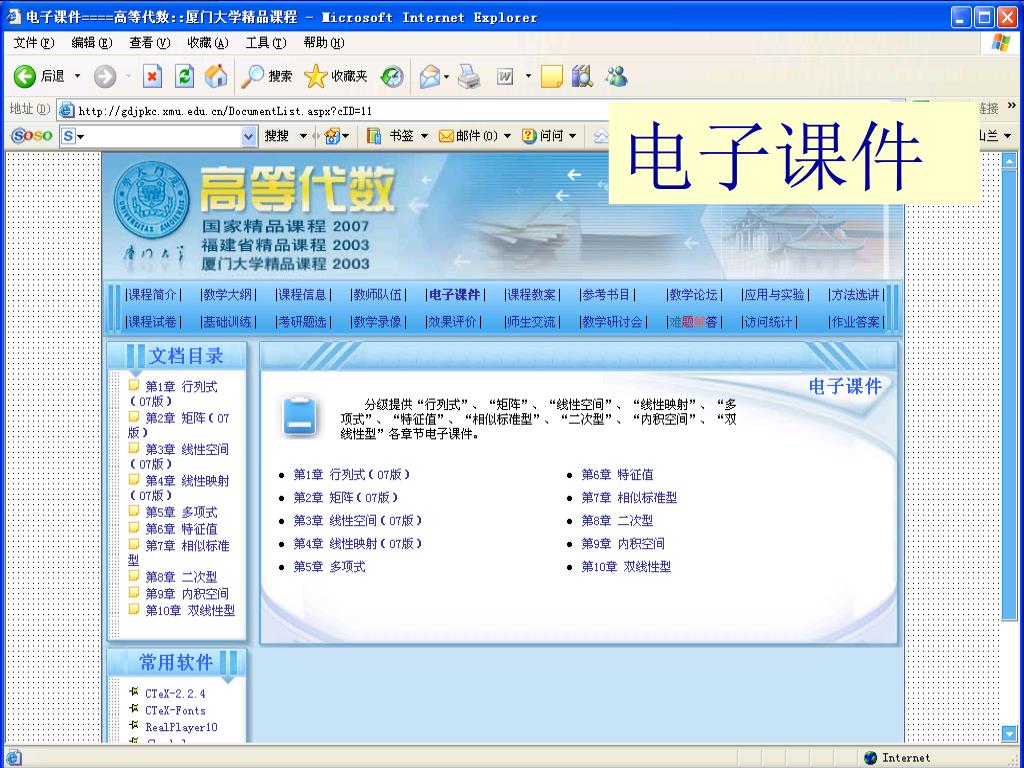
Task: Go to 课程简介 in navigation bar
Action: coord(153,295)
